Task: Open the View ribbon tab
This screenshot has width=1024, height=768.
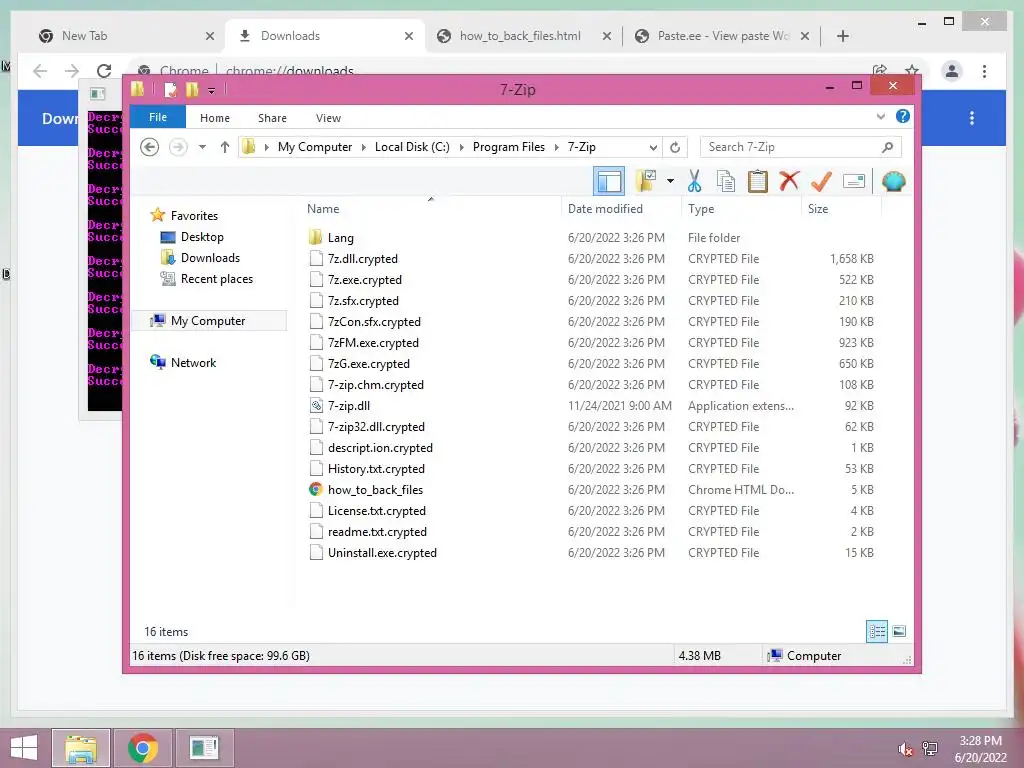Action: tap(328, 118)
